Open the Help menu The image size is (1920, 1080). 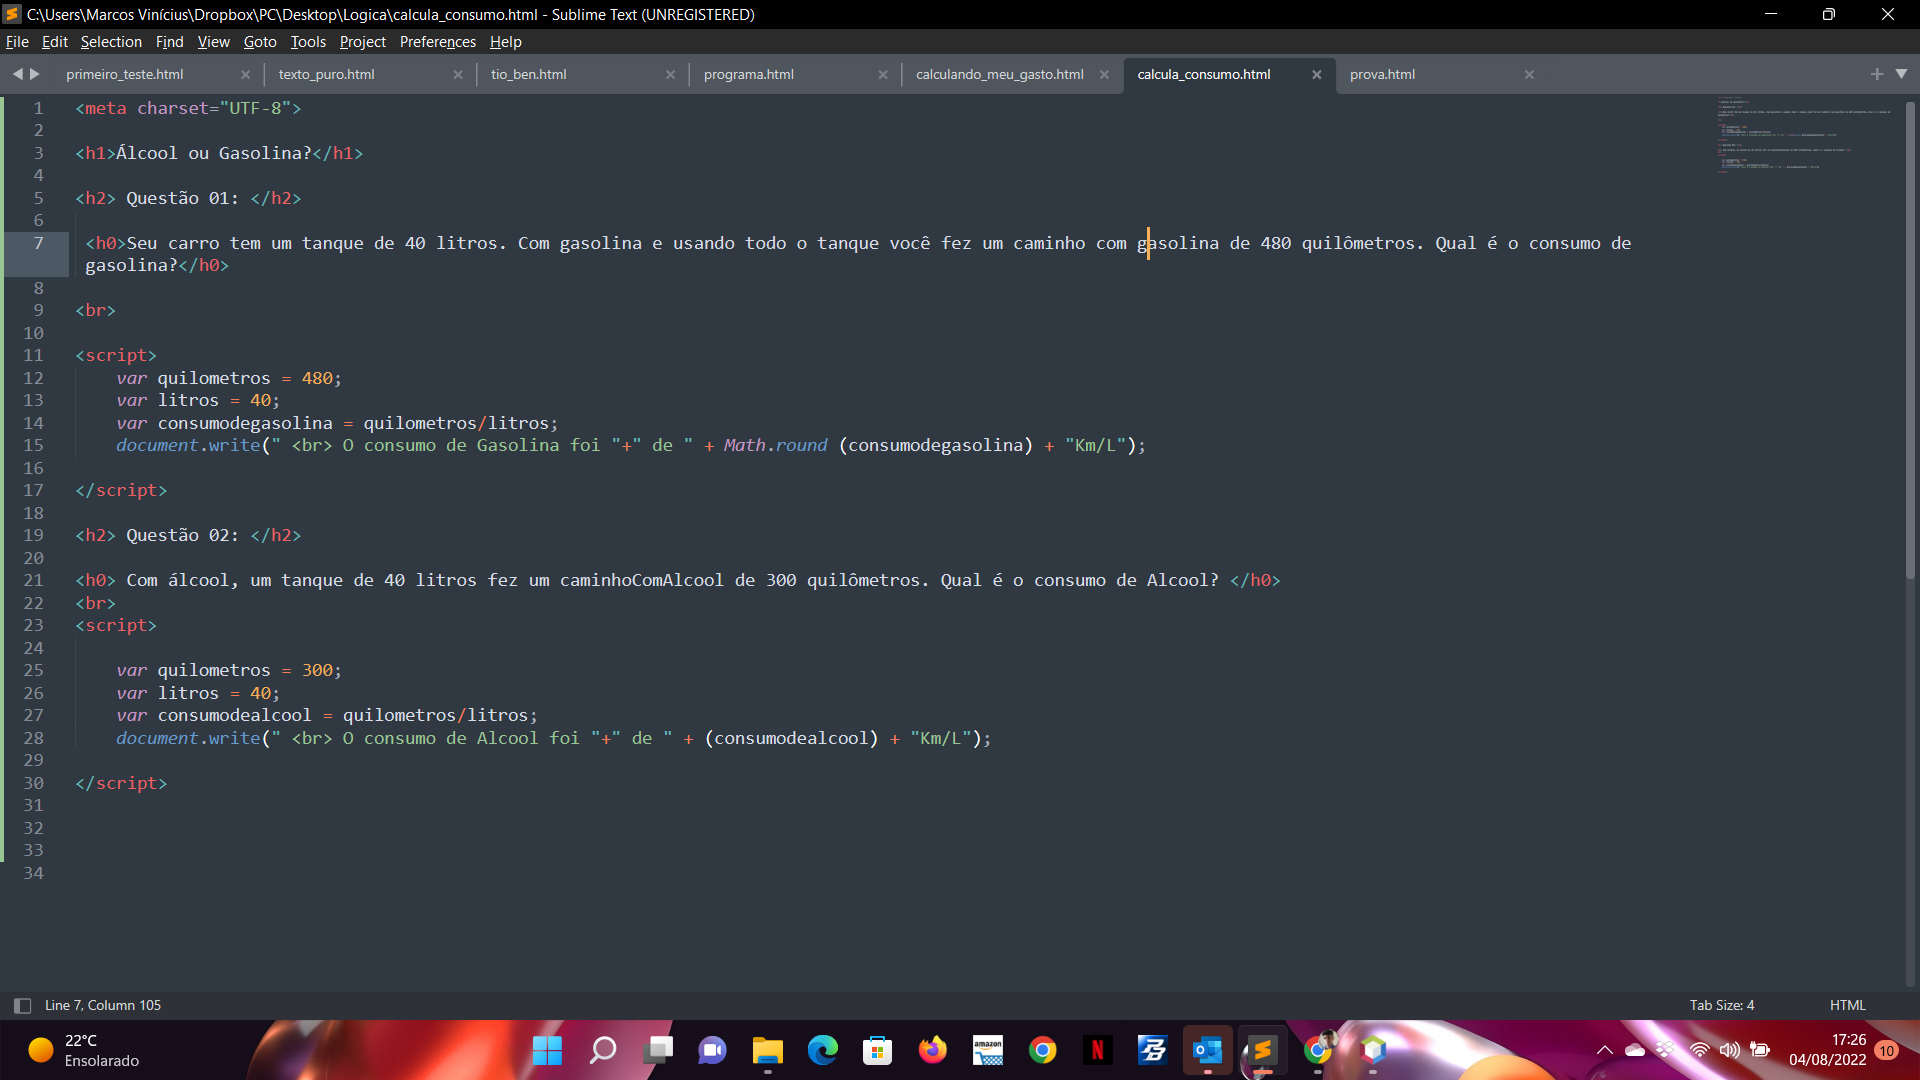click(x=505, y=42)
